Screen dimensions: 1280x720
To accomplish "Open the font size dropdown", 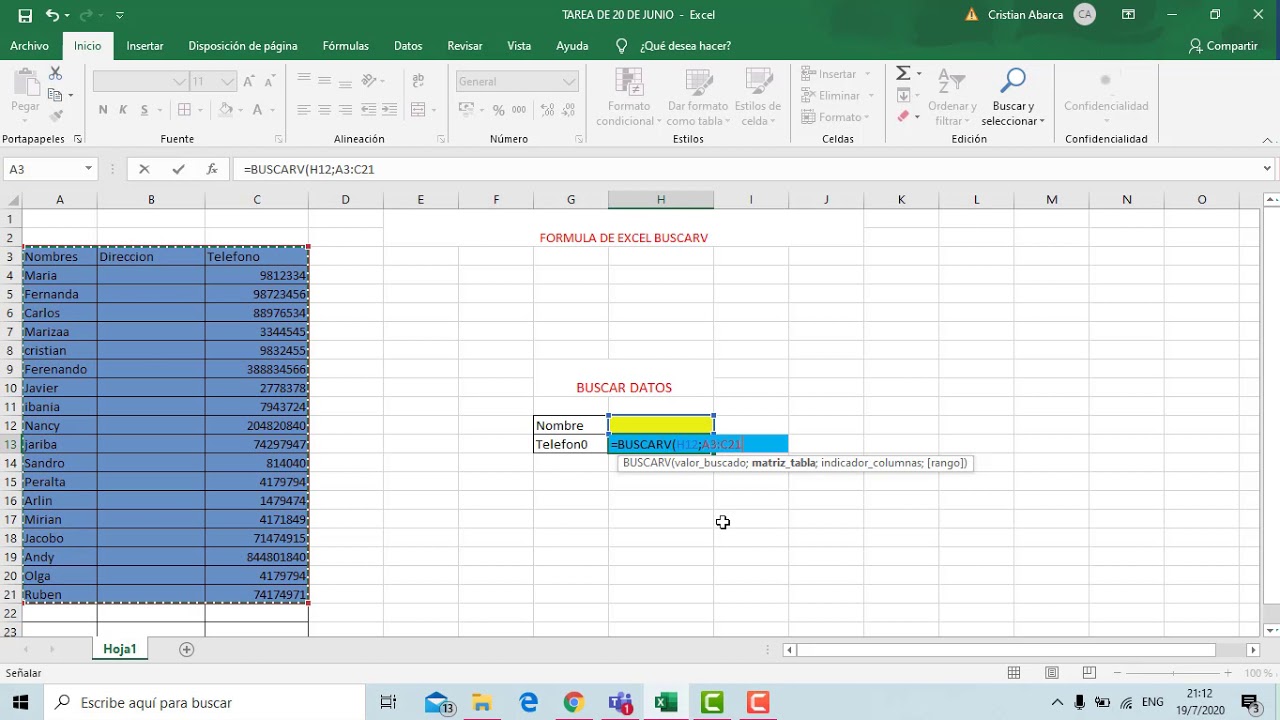I will coord(228,82).
